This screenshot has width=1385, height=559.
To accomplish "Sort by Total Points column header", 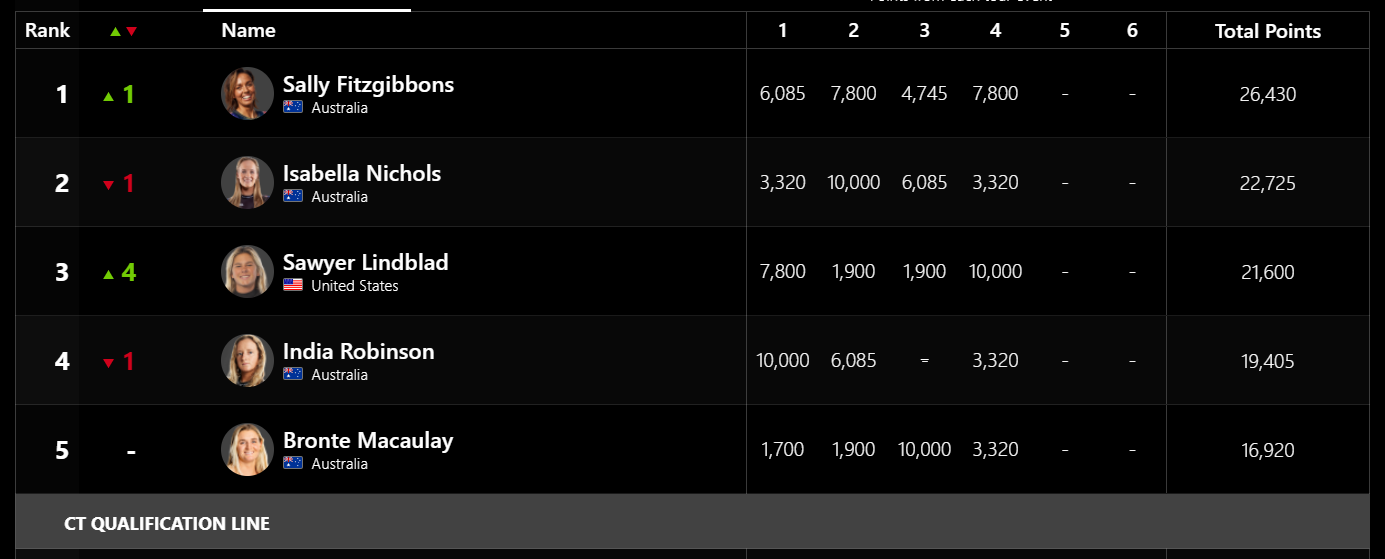I will (x=1268, y=31).
